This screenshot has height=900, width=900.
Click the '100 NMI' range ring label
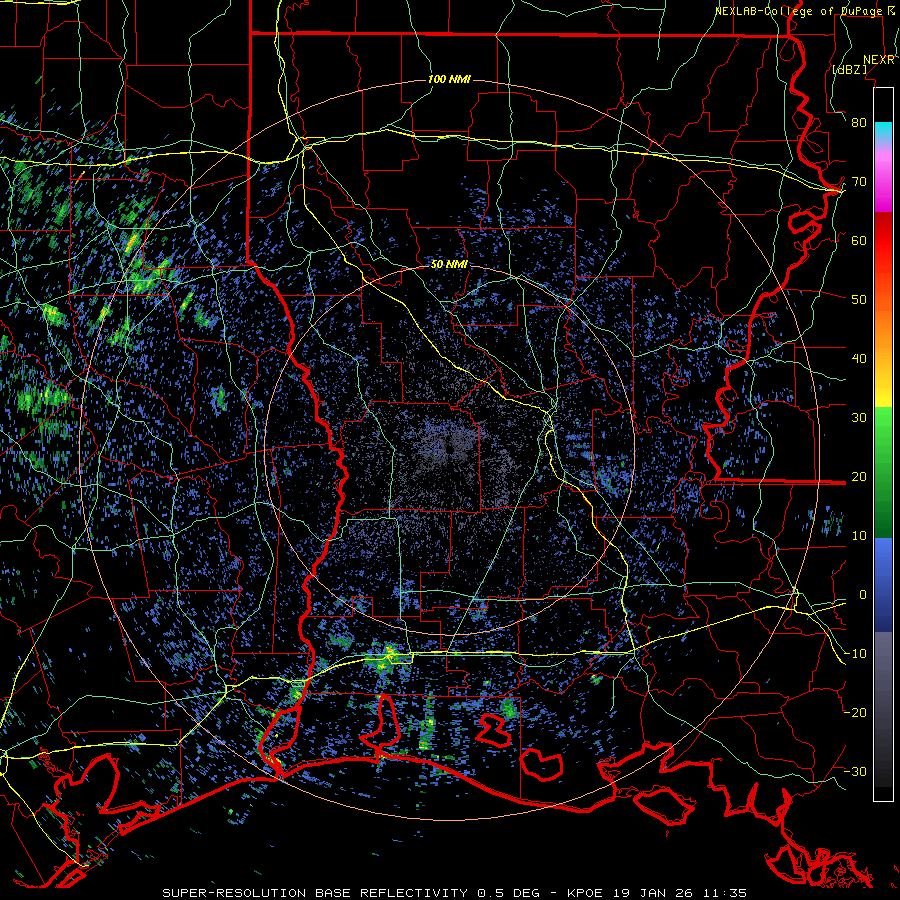tap(449, 79)
